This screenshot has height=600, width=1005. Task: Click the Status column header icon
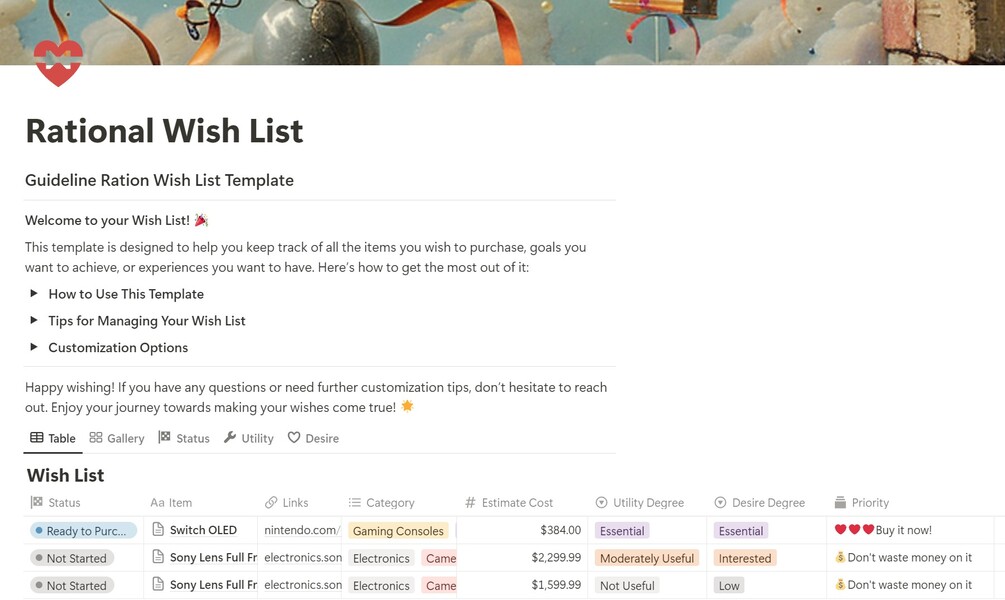[37, 503]
